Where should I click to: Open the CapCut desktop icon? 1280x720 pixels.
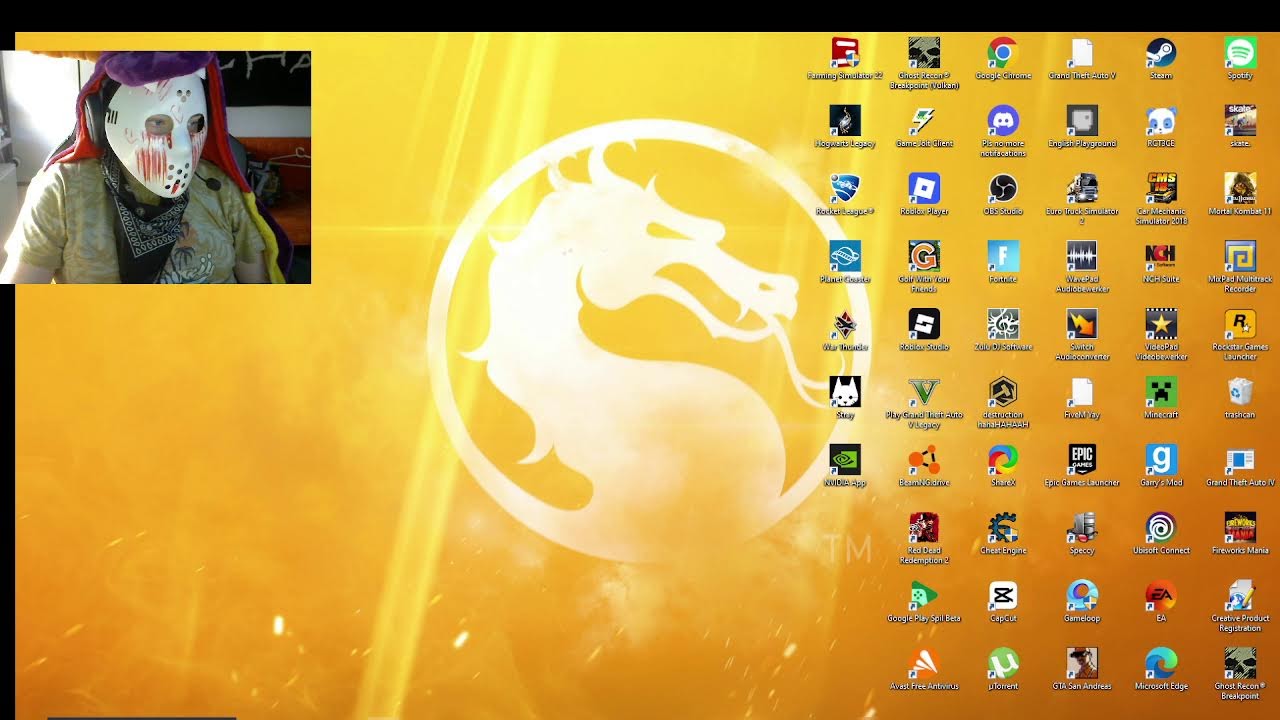pyautogui.click(x=1003, y=596)
